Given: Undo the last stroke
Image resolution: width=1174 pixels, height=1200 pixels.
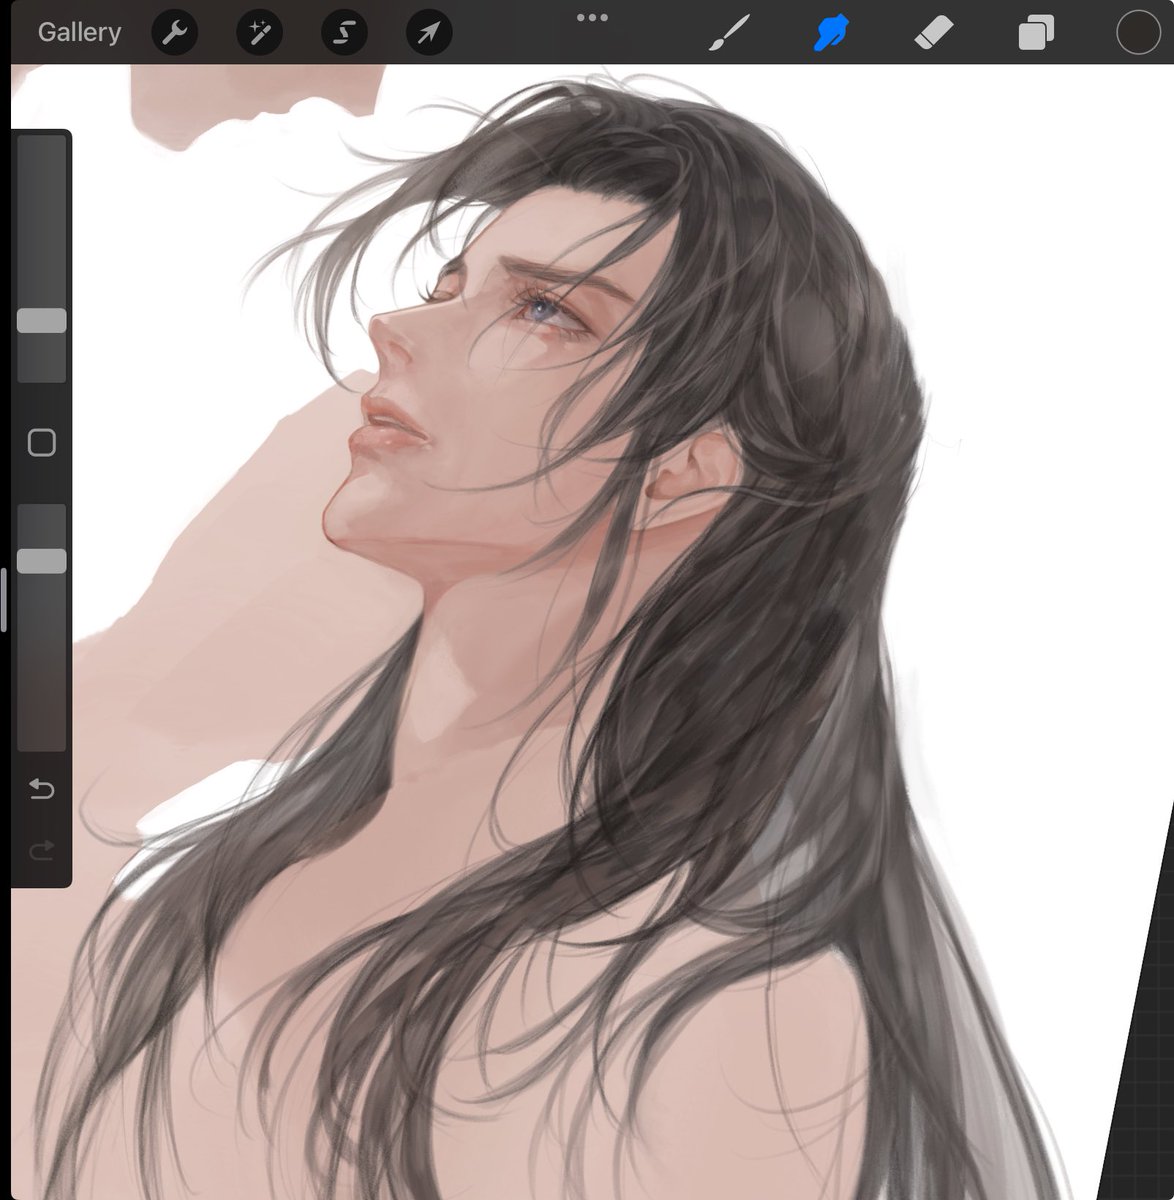Looking at the screenshot, I should (x=42, y=790).
